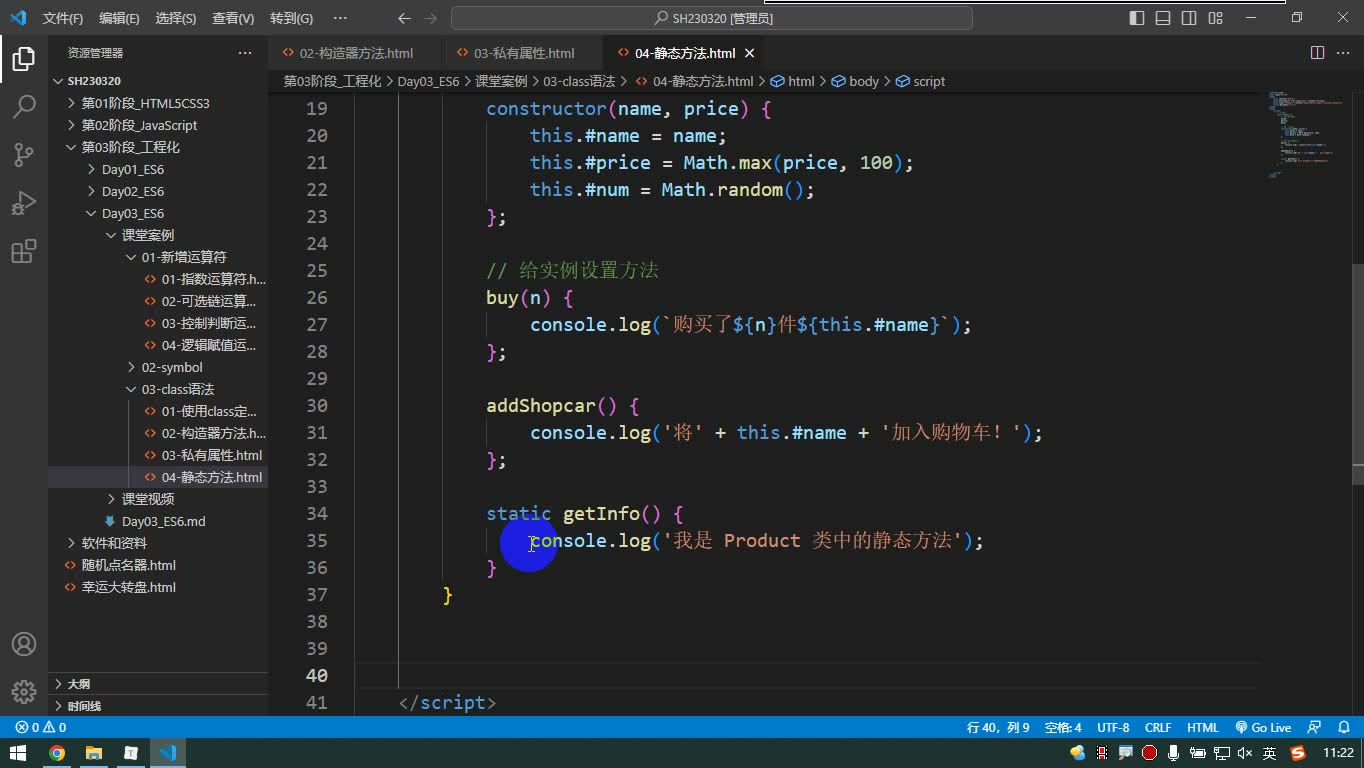Go back using navigation arrow
Viewport: 1364px width, 768px height.
pos(404,18)
